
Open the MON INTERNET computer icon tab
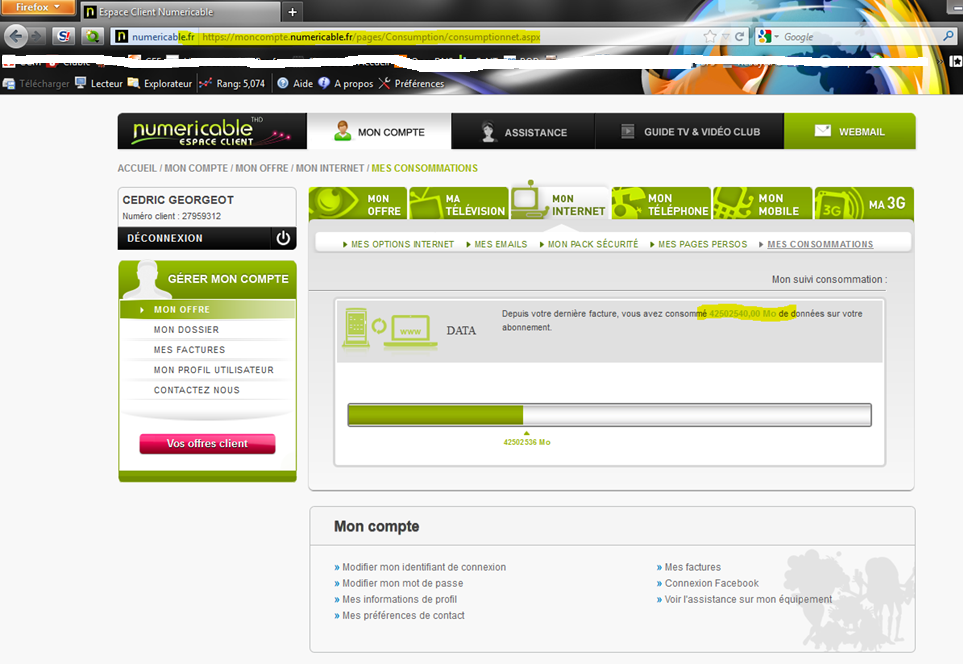tap(559, 202)
